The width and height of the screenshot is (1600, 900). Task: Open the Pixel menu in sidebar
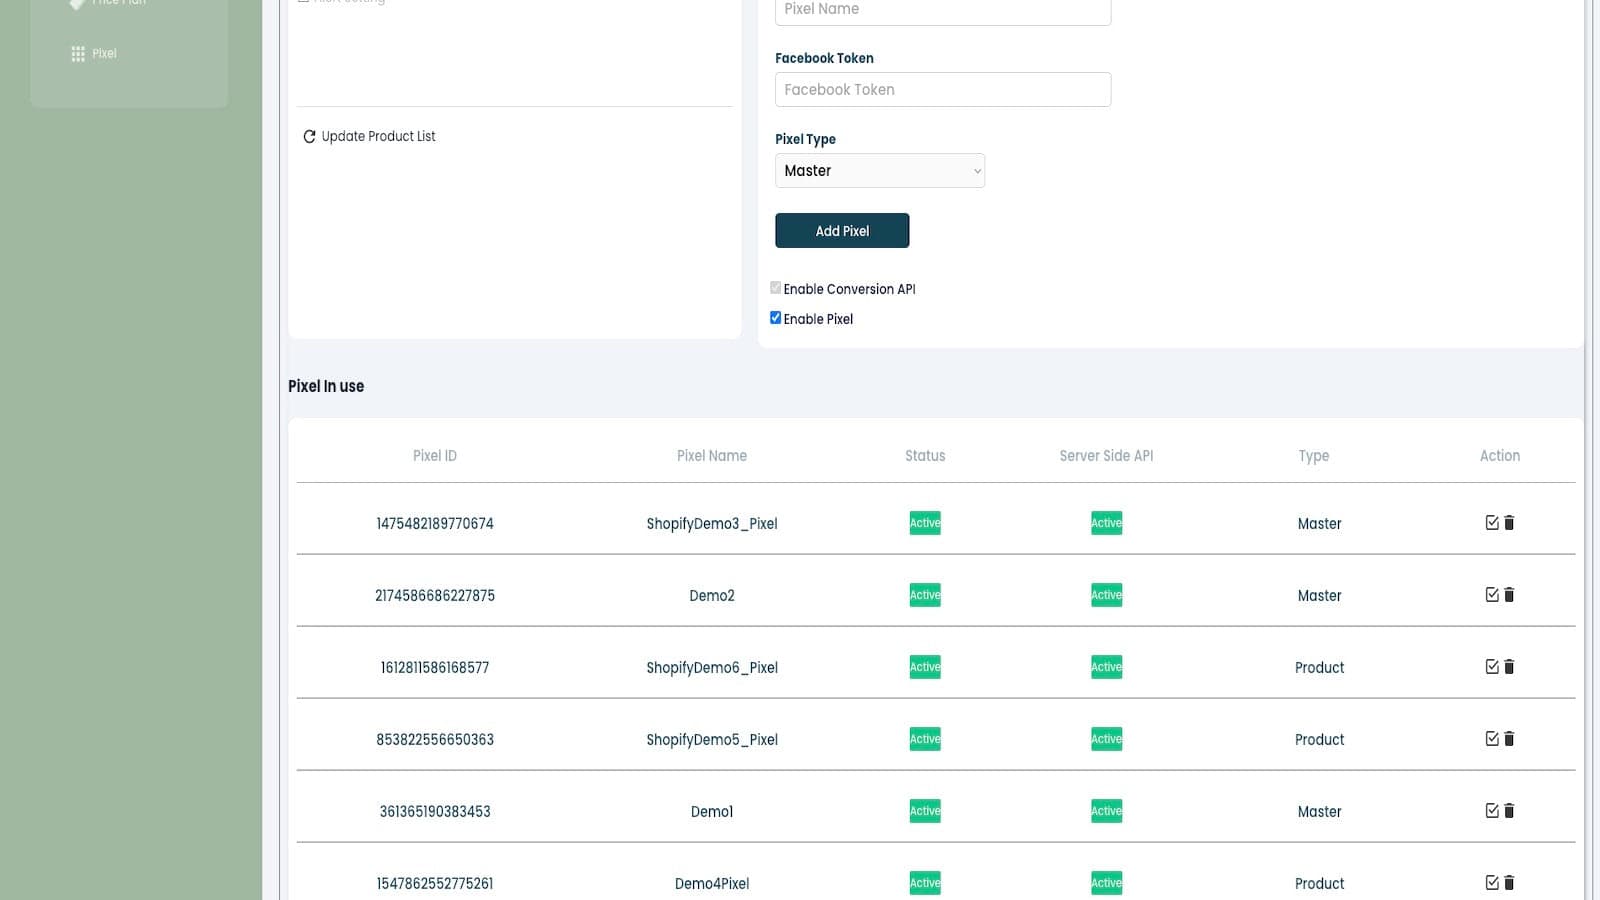[104, 54]
